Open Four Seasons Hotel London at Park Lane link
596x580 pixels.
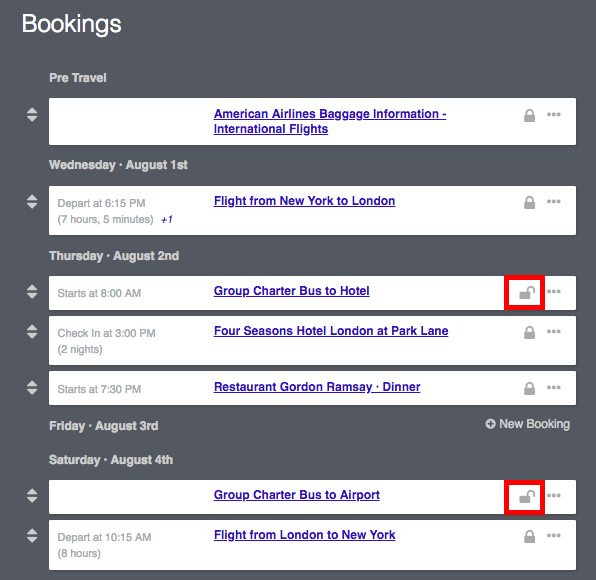pos(331,331)
